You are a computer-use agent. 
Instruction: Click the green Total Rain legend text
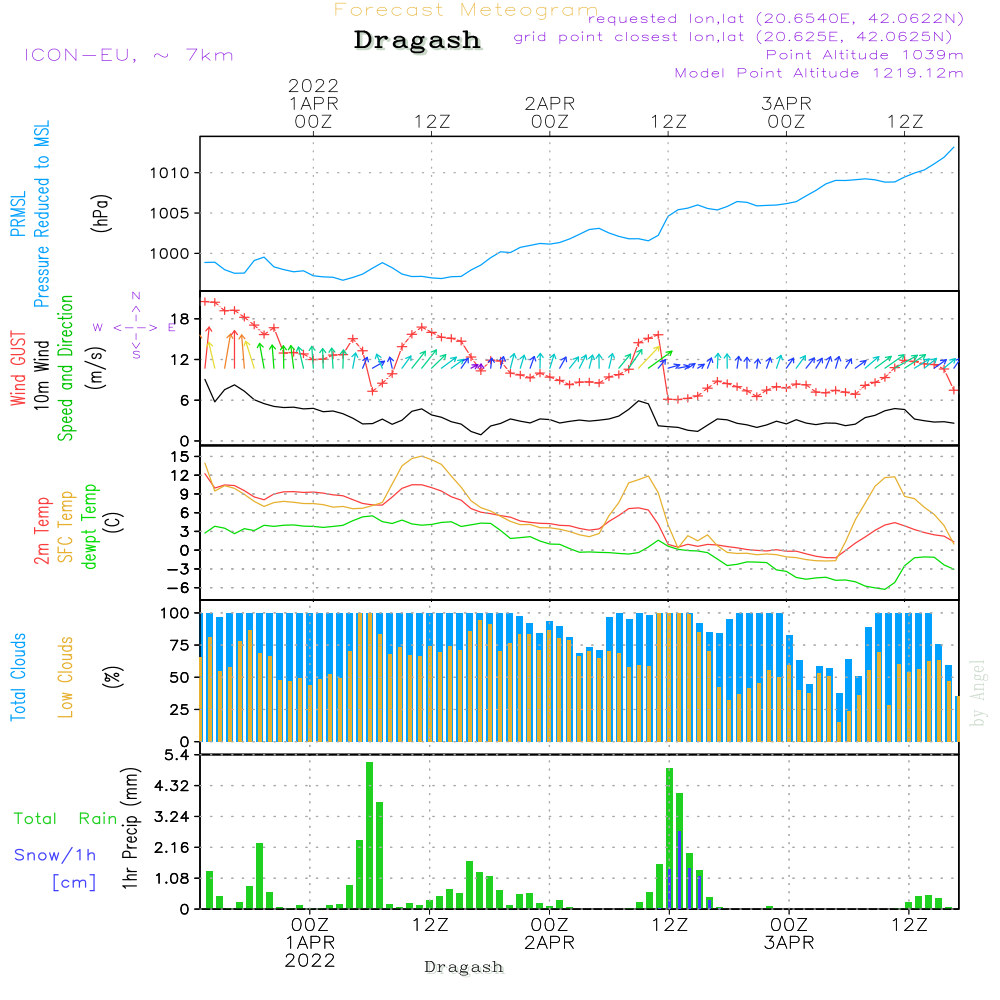[65, 819]
